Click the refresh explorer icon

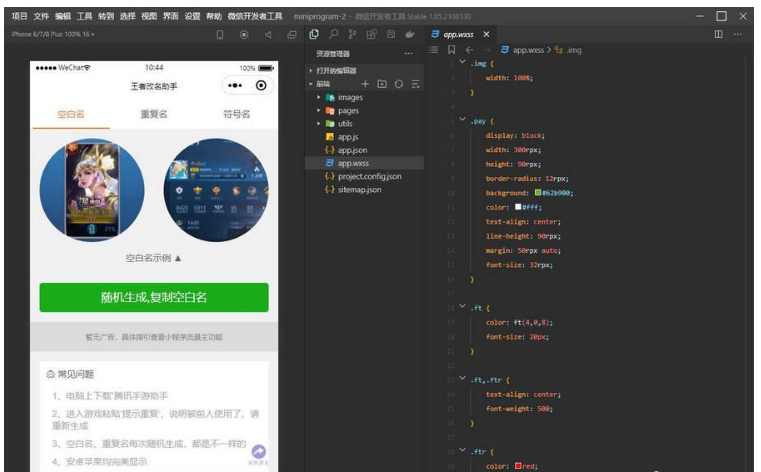pyautogui.click(x=398, y=84)
